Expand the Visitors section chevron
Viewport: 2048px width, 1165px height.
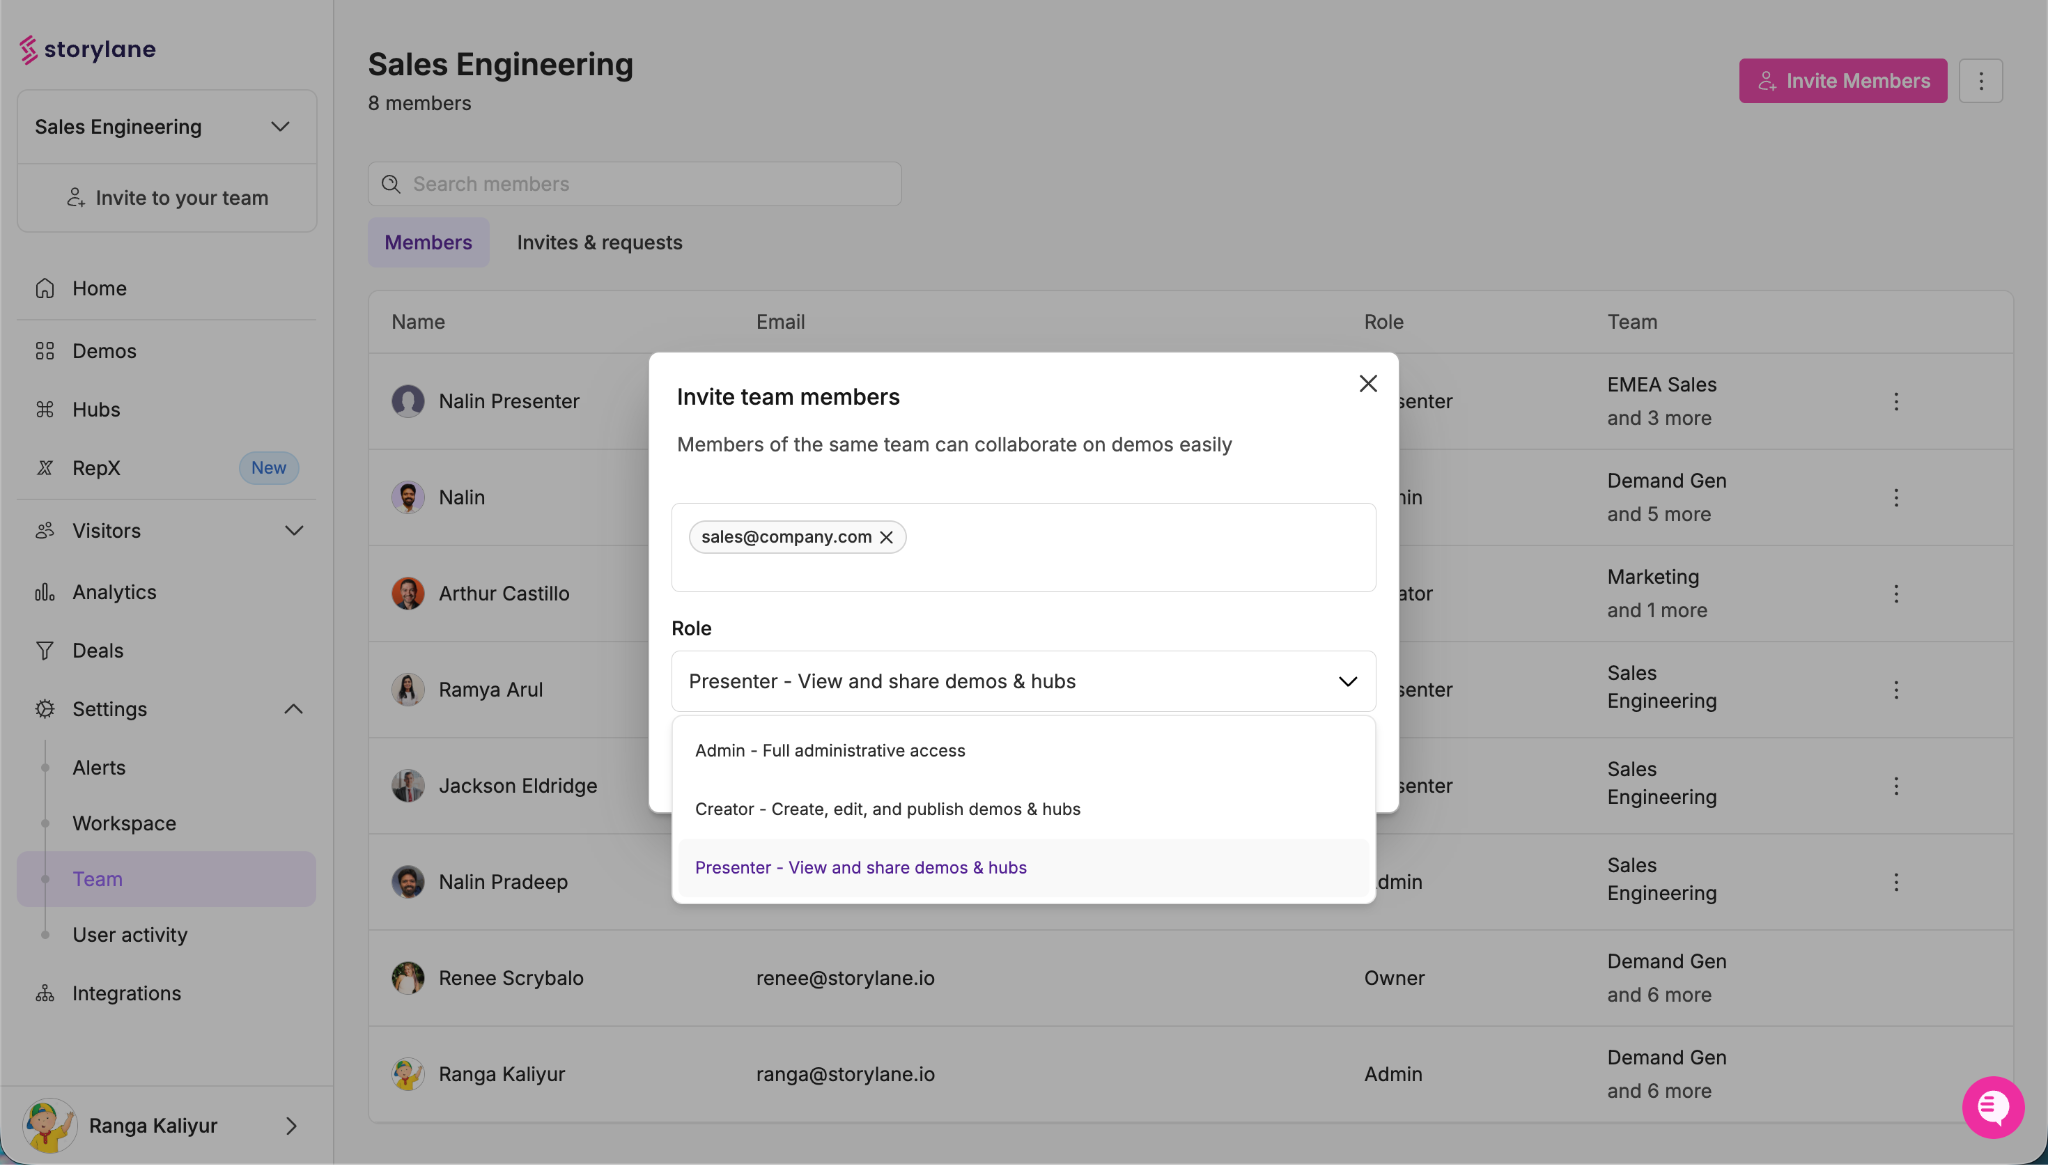[x=294, y=531]
